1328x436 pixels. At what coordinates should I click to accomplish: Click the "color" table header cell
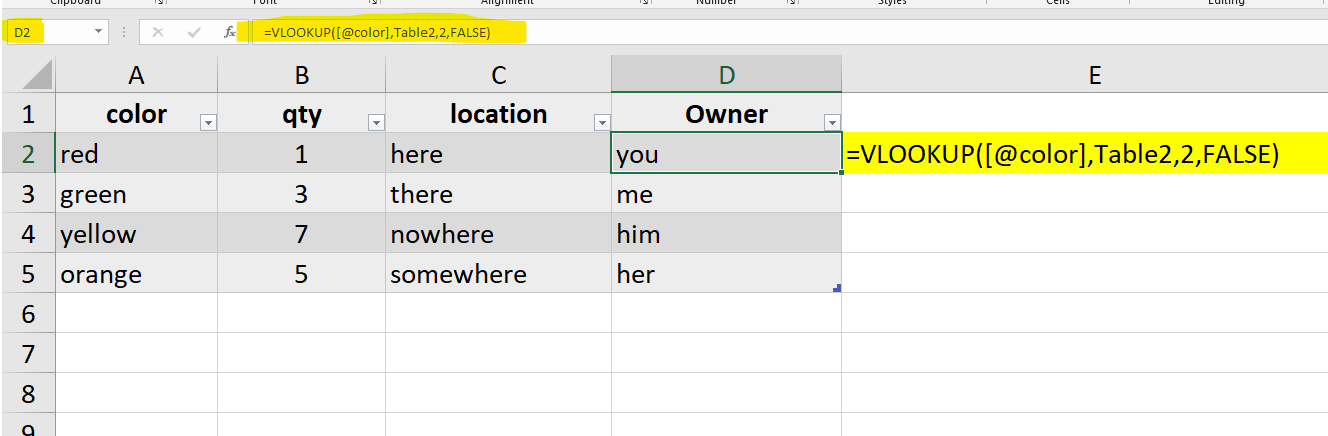tap(136, 114)
